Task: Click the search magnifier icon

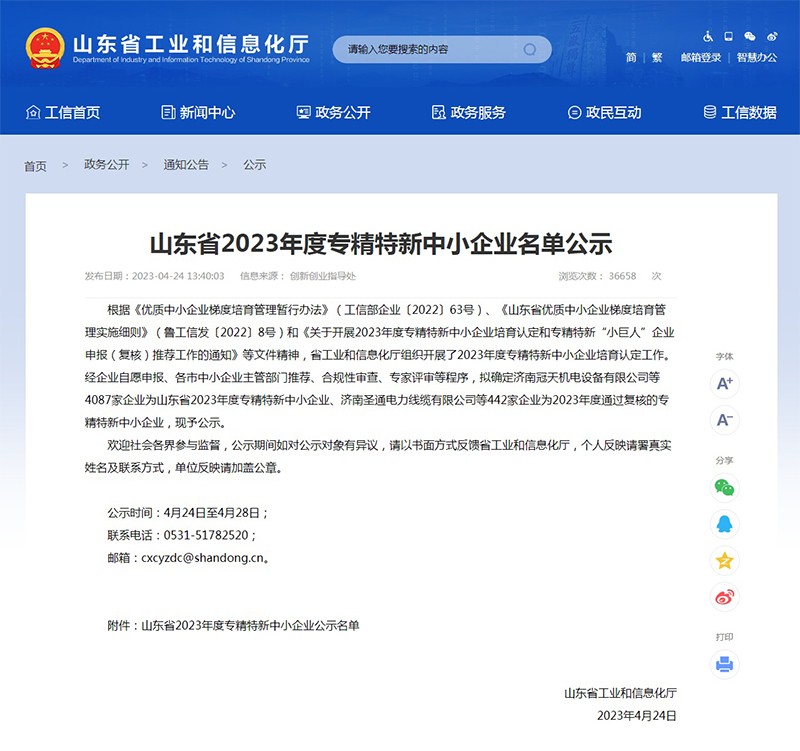Action: (x=530, y=49)
